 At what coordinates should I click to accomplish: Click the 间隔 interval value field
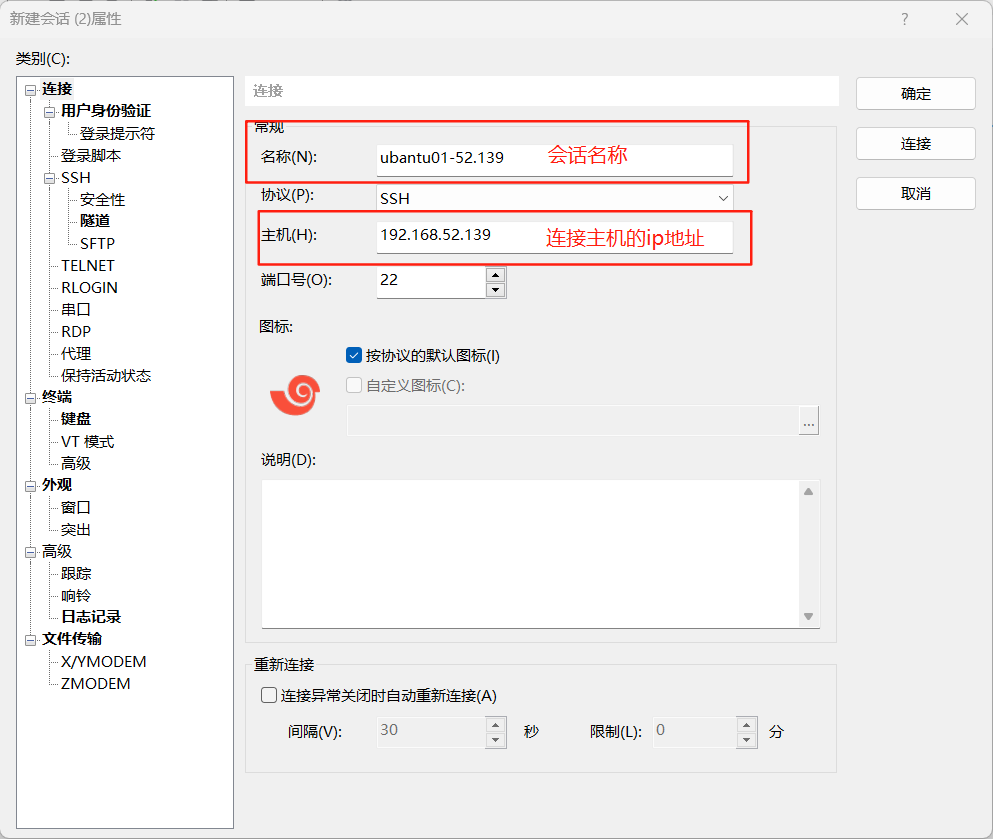pyautogui.click(x=431, y=733)
